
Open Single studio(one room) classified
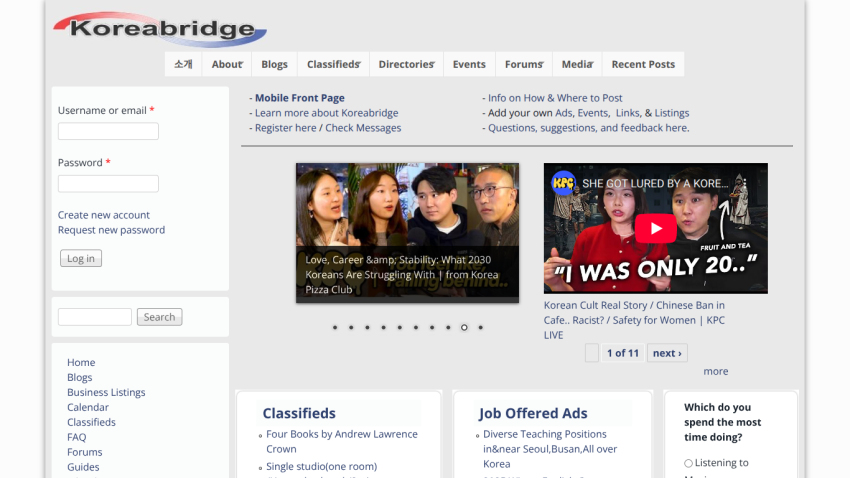click(321, 466)
